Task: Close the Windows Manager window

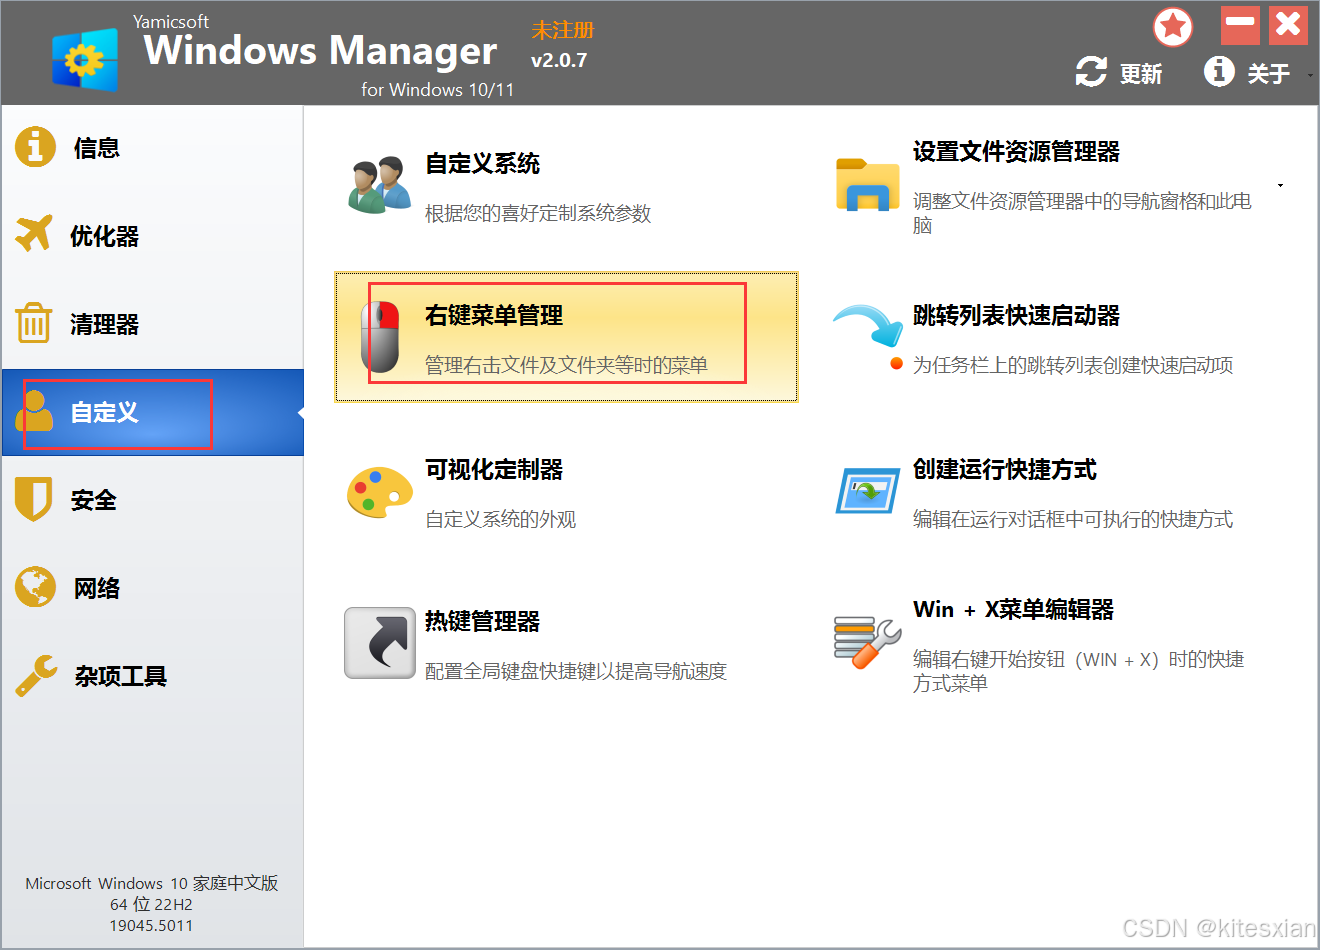Action: (1289, 25)
